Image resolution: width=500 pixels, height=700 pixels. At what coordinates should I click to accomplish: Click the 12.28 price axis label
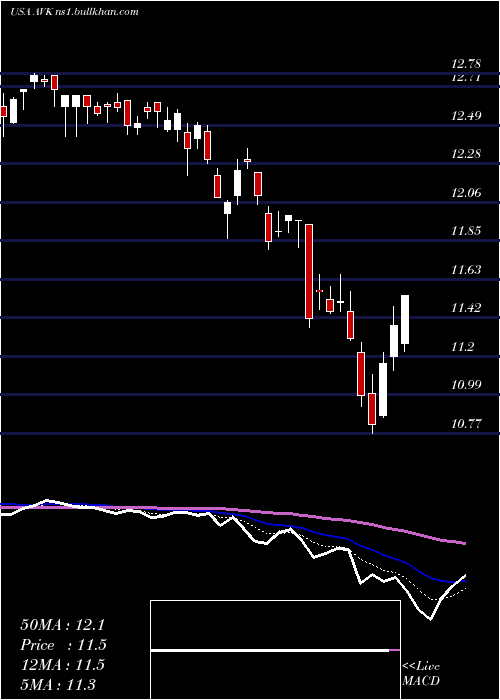pos(467,154)
